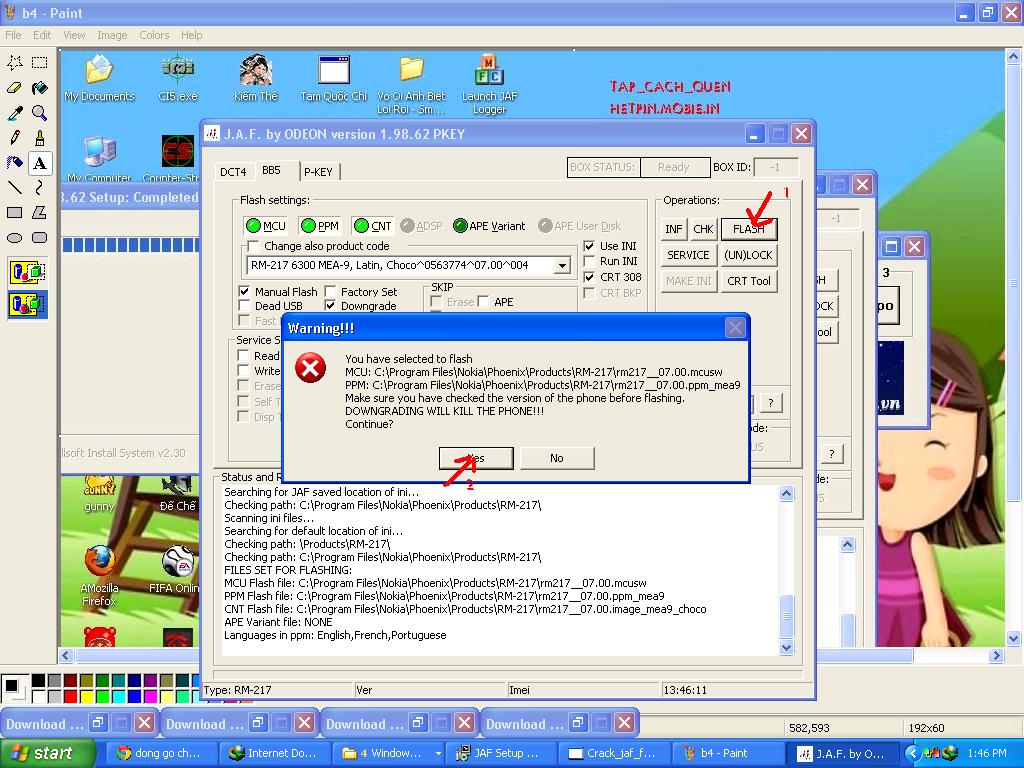Open the Colors menu in Paint
Screen dimensions: 1024x768
[154, 35]
